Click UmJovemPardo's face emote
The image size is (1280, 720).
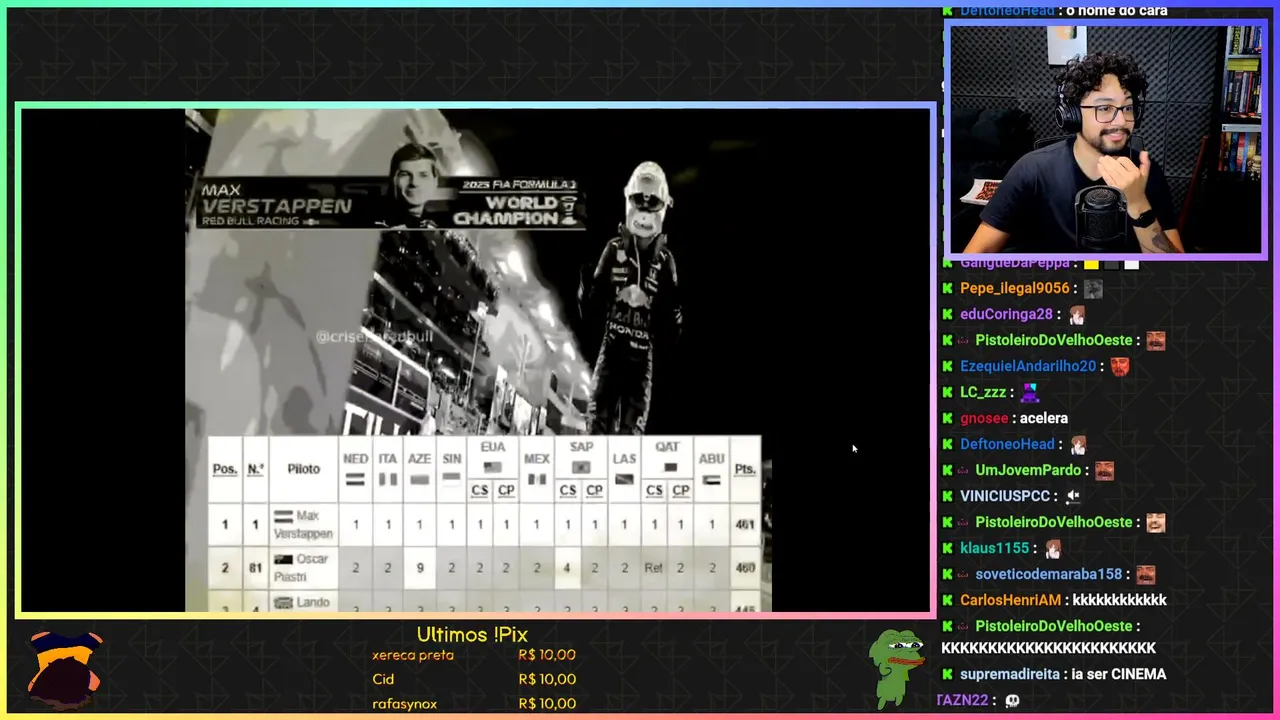(x=1104, y=470)
